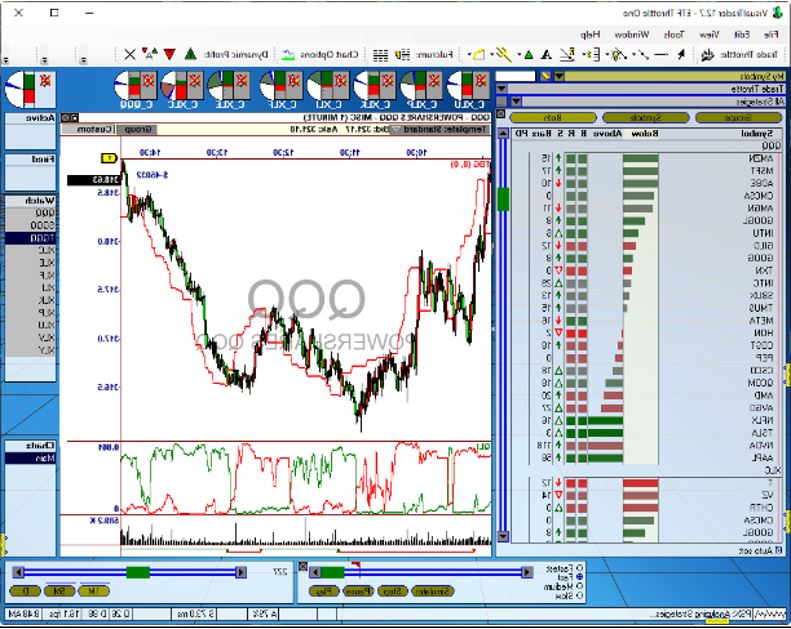Click the Trade Throttle hand icon in toolbar
Image resolution: width=791 pixels, height=629 pixels.
coord(707,54)
